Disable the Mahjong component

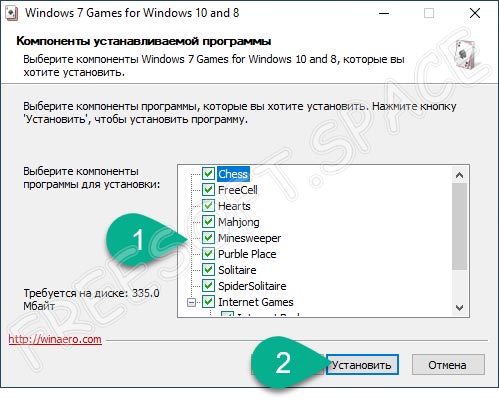point(208,222)
